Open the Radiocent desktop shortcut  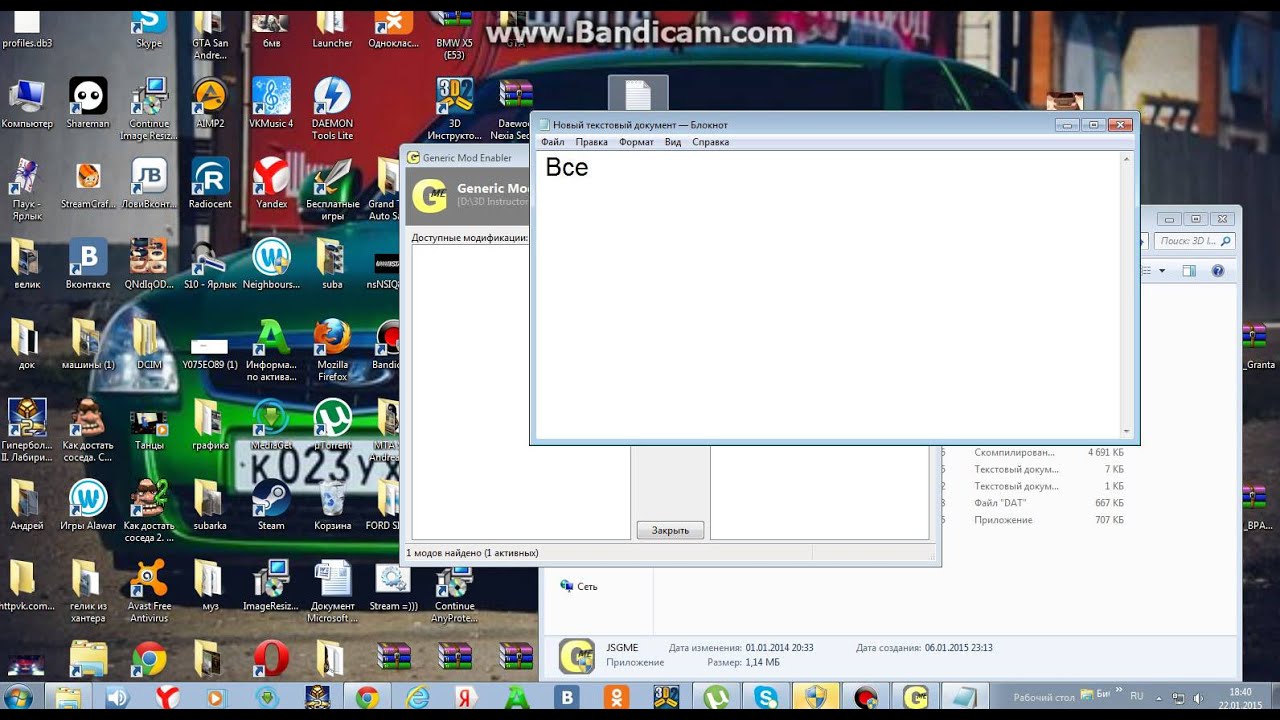click(x=210, y=183)
